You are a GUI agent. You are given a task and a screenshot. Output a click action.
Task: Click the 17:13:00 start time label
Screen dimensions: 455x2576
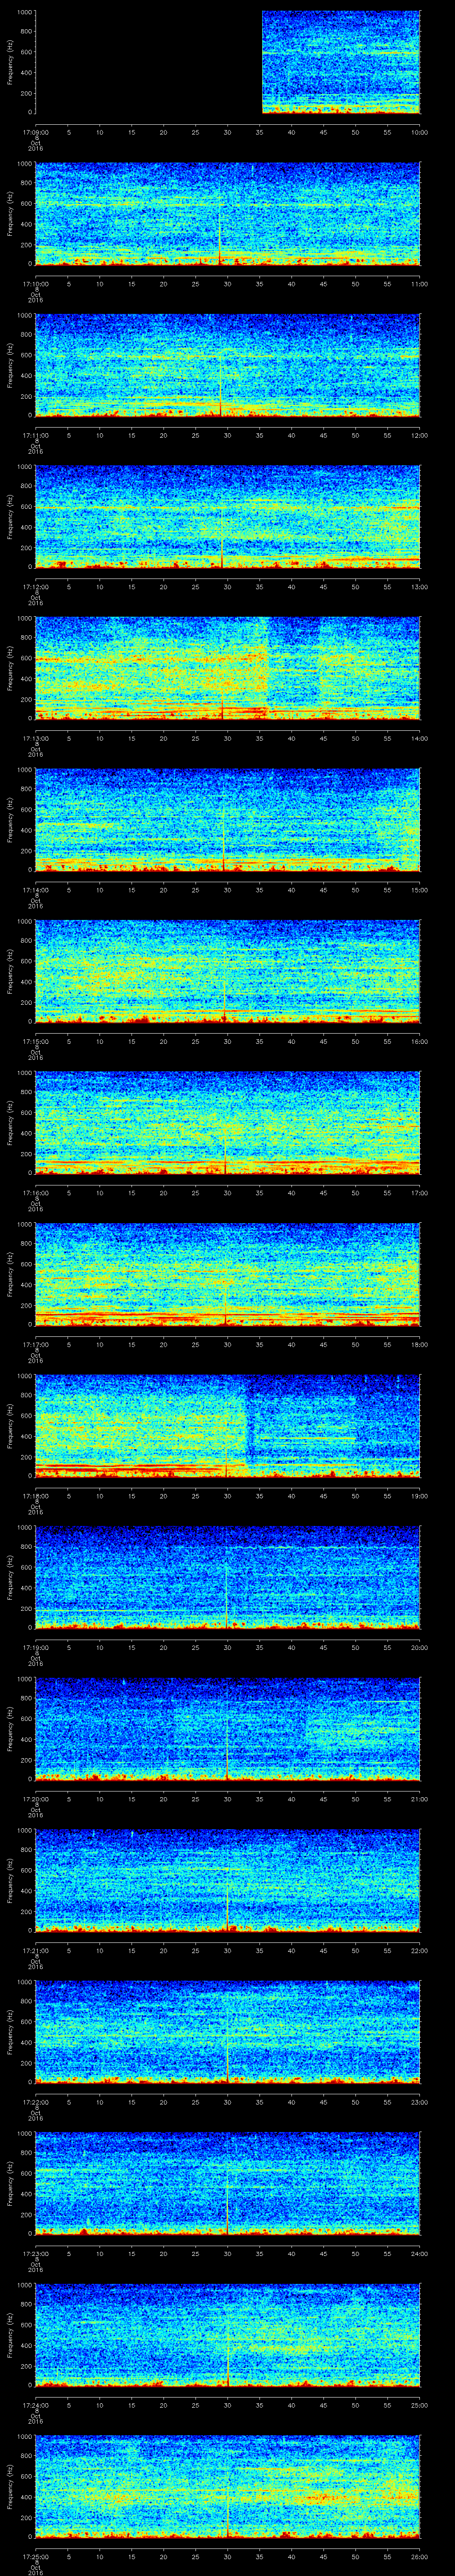(x=36, y=738)
